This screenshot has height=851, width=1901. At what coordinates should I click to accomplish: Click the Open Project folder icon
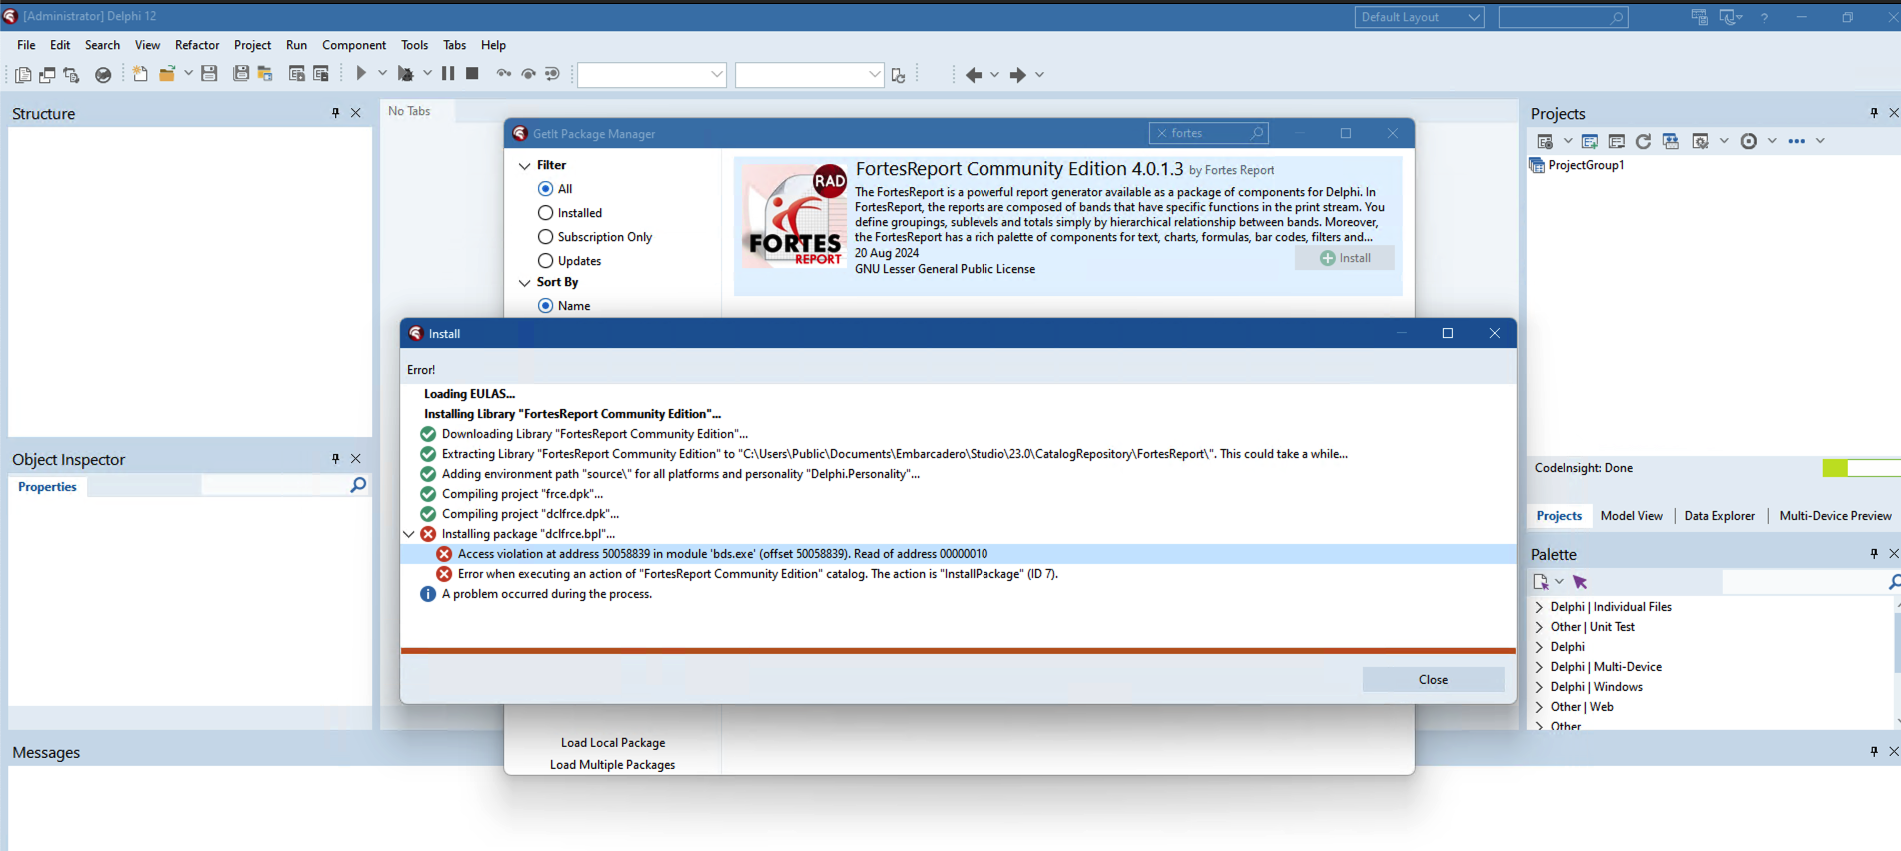click(x=167, y=74)
